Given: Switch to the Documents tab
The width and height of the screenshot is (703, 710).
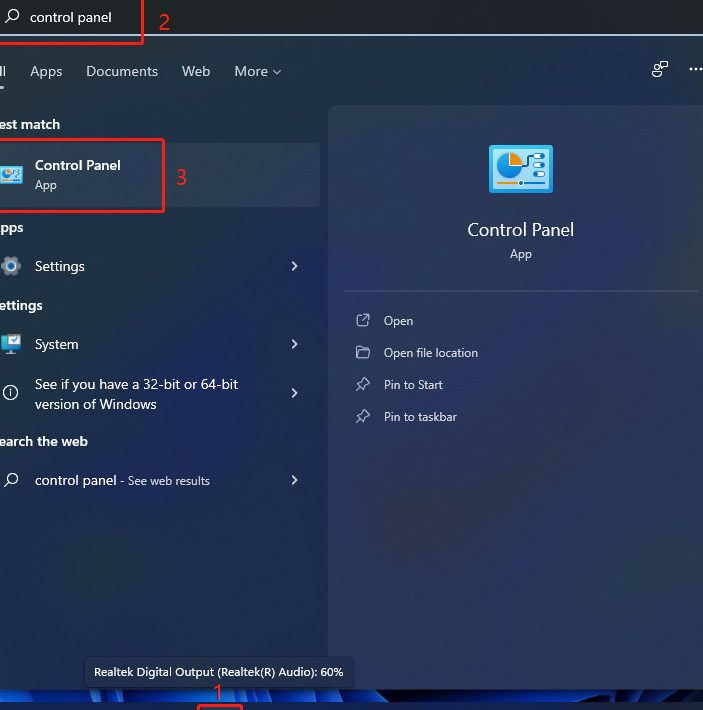Looking at the screenshot, I should (x=122, y=72).
